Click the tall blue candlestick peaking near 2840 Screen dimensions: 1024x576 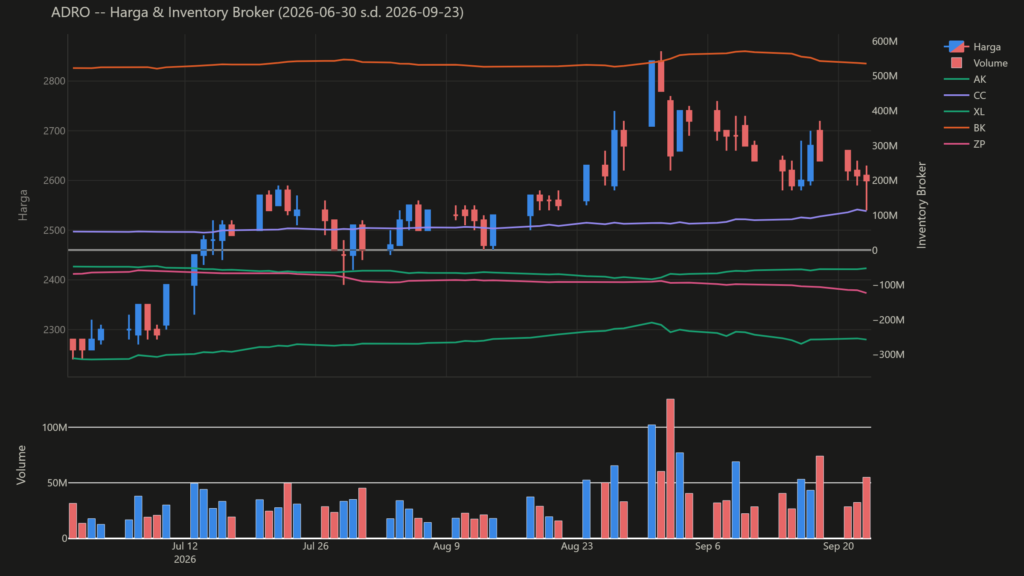point(652,93)
